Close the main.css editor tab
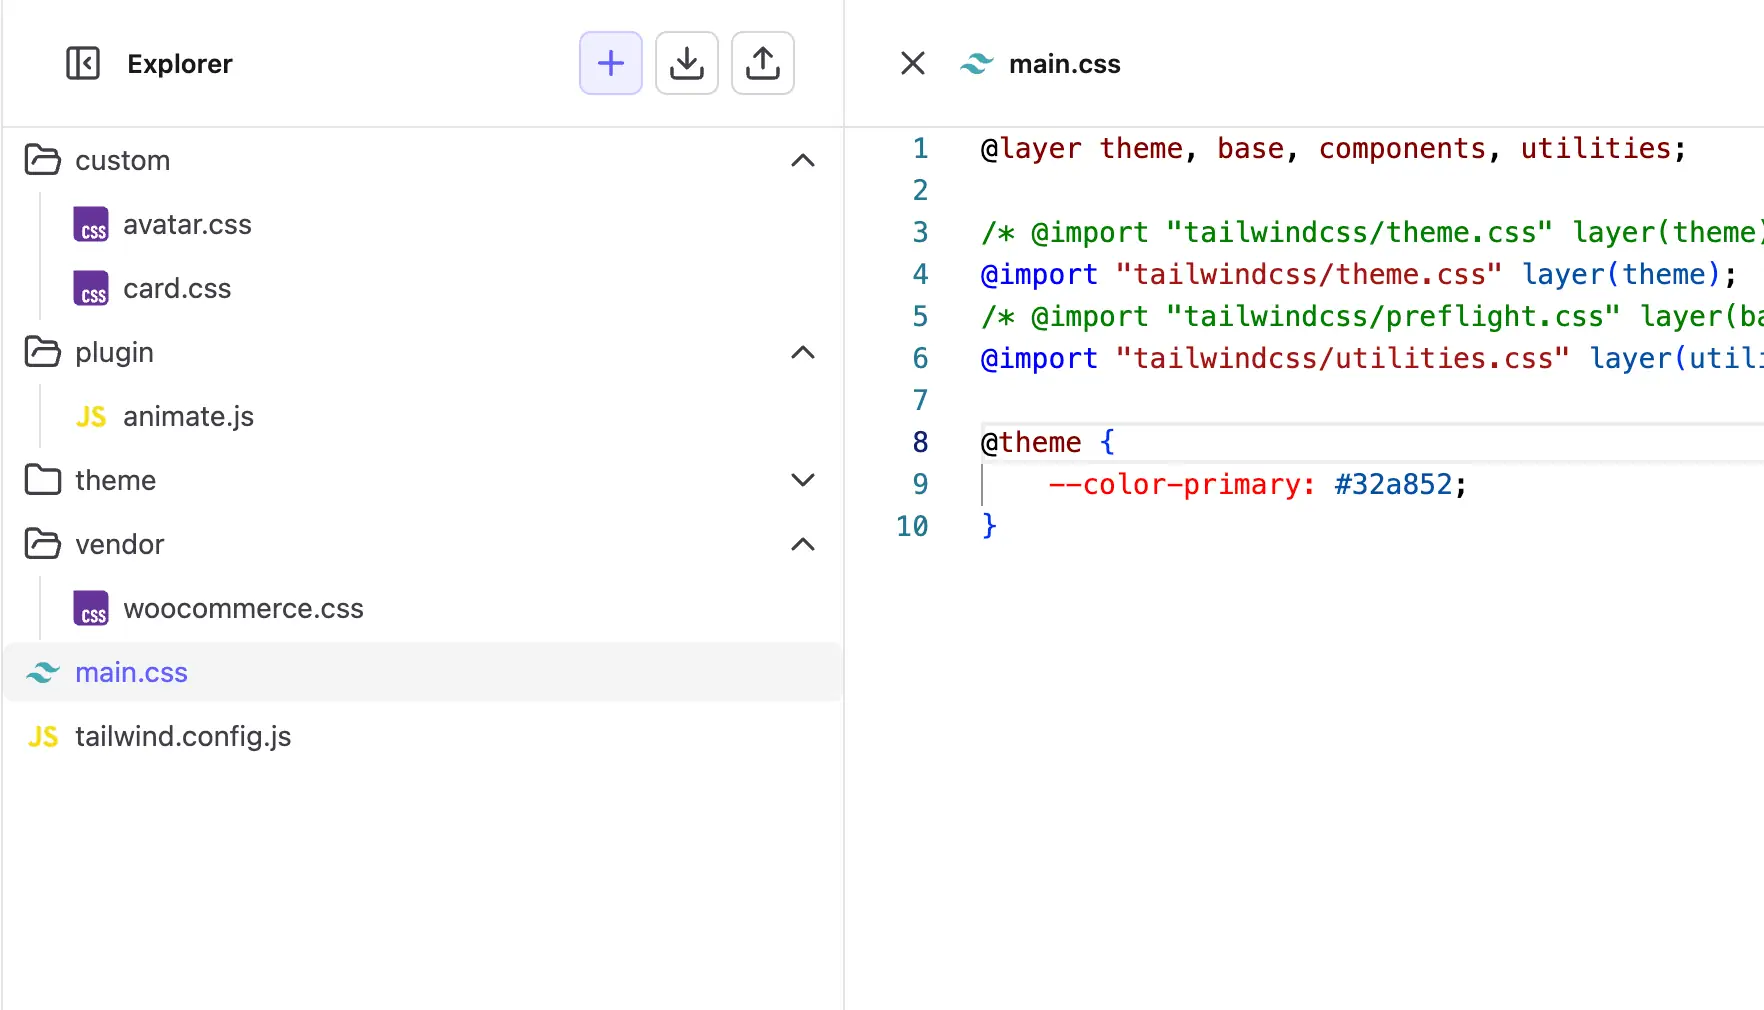Viewport: 1764px width, 1010px height. [911, 63]
